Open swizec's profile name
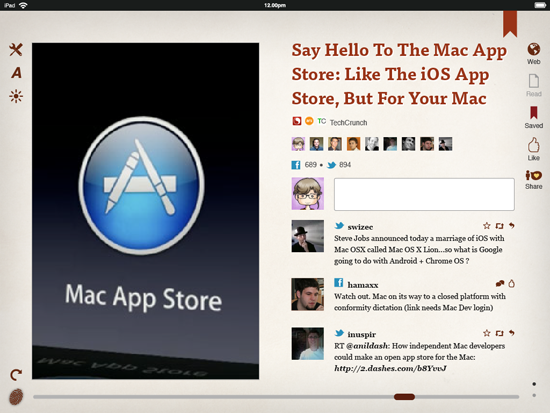Image resolution: width=550 pixels, height=413 pixels. [x=360, y=227]
